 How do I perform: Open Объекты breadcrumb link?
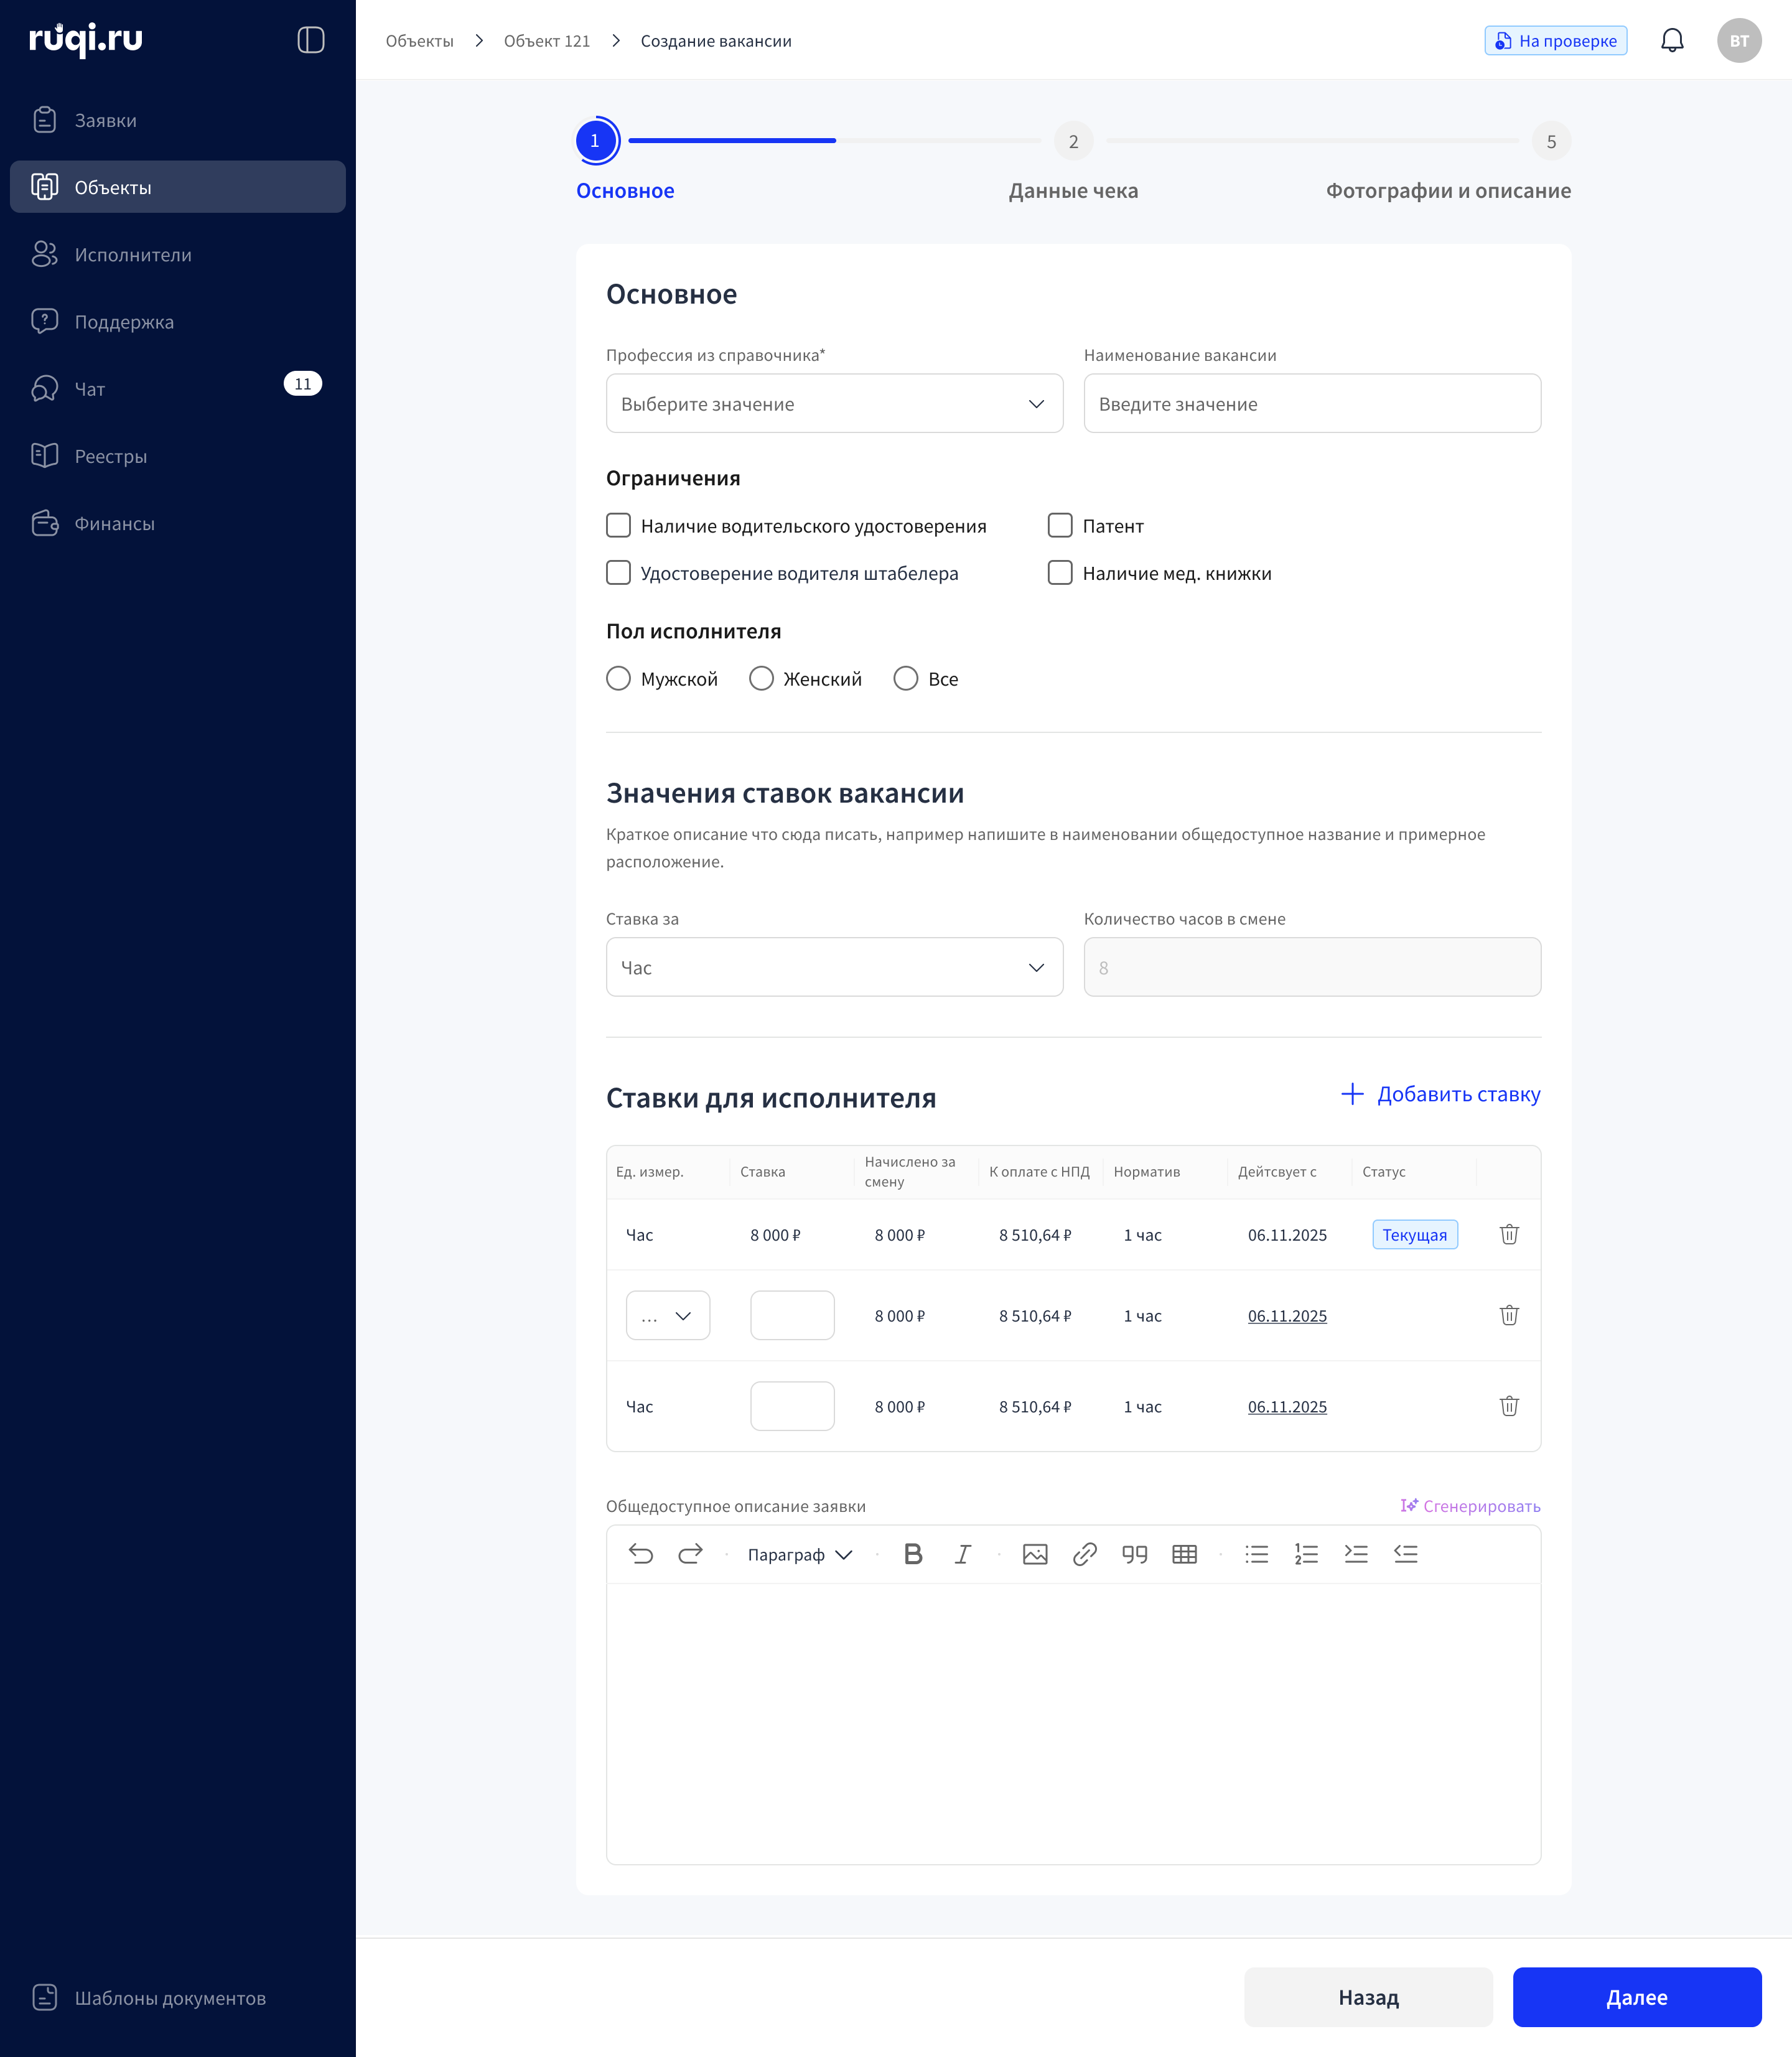pyautogui.click(x=419, y=41)
